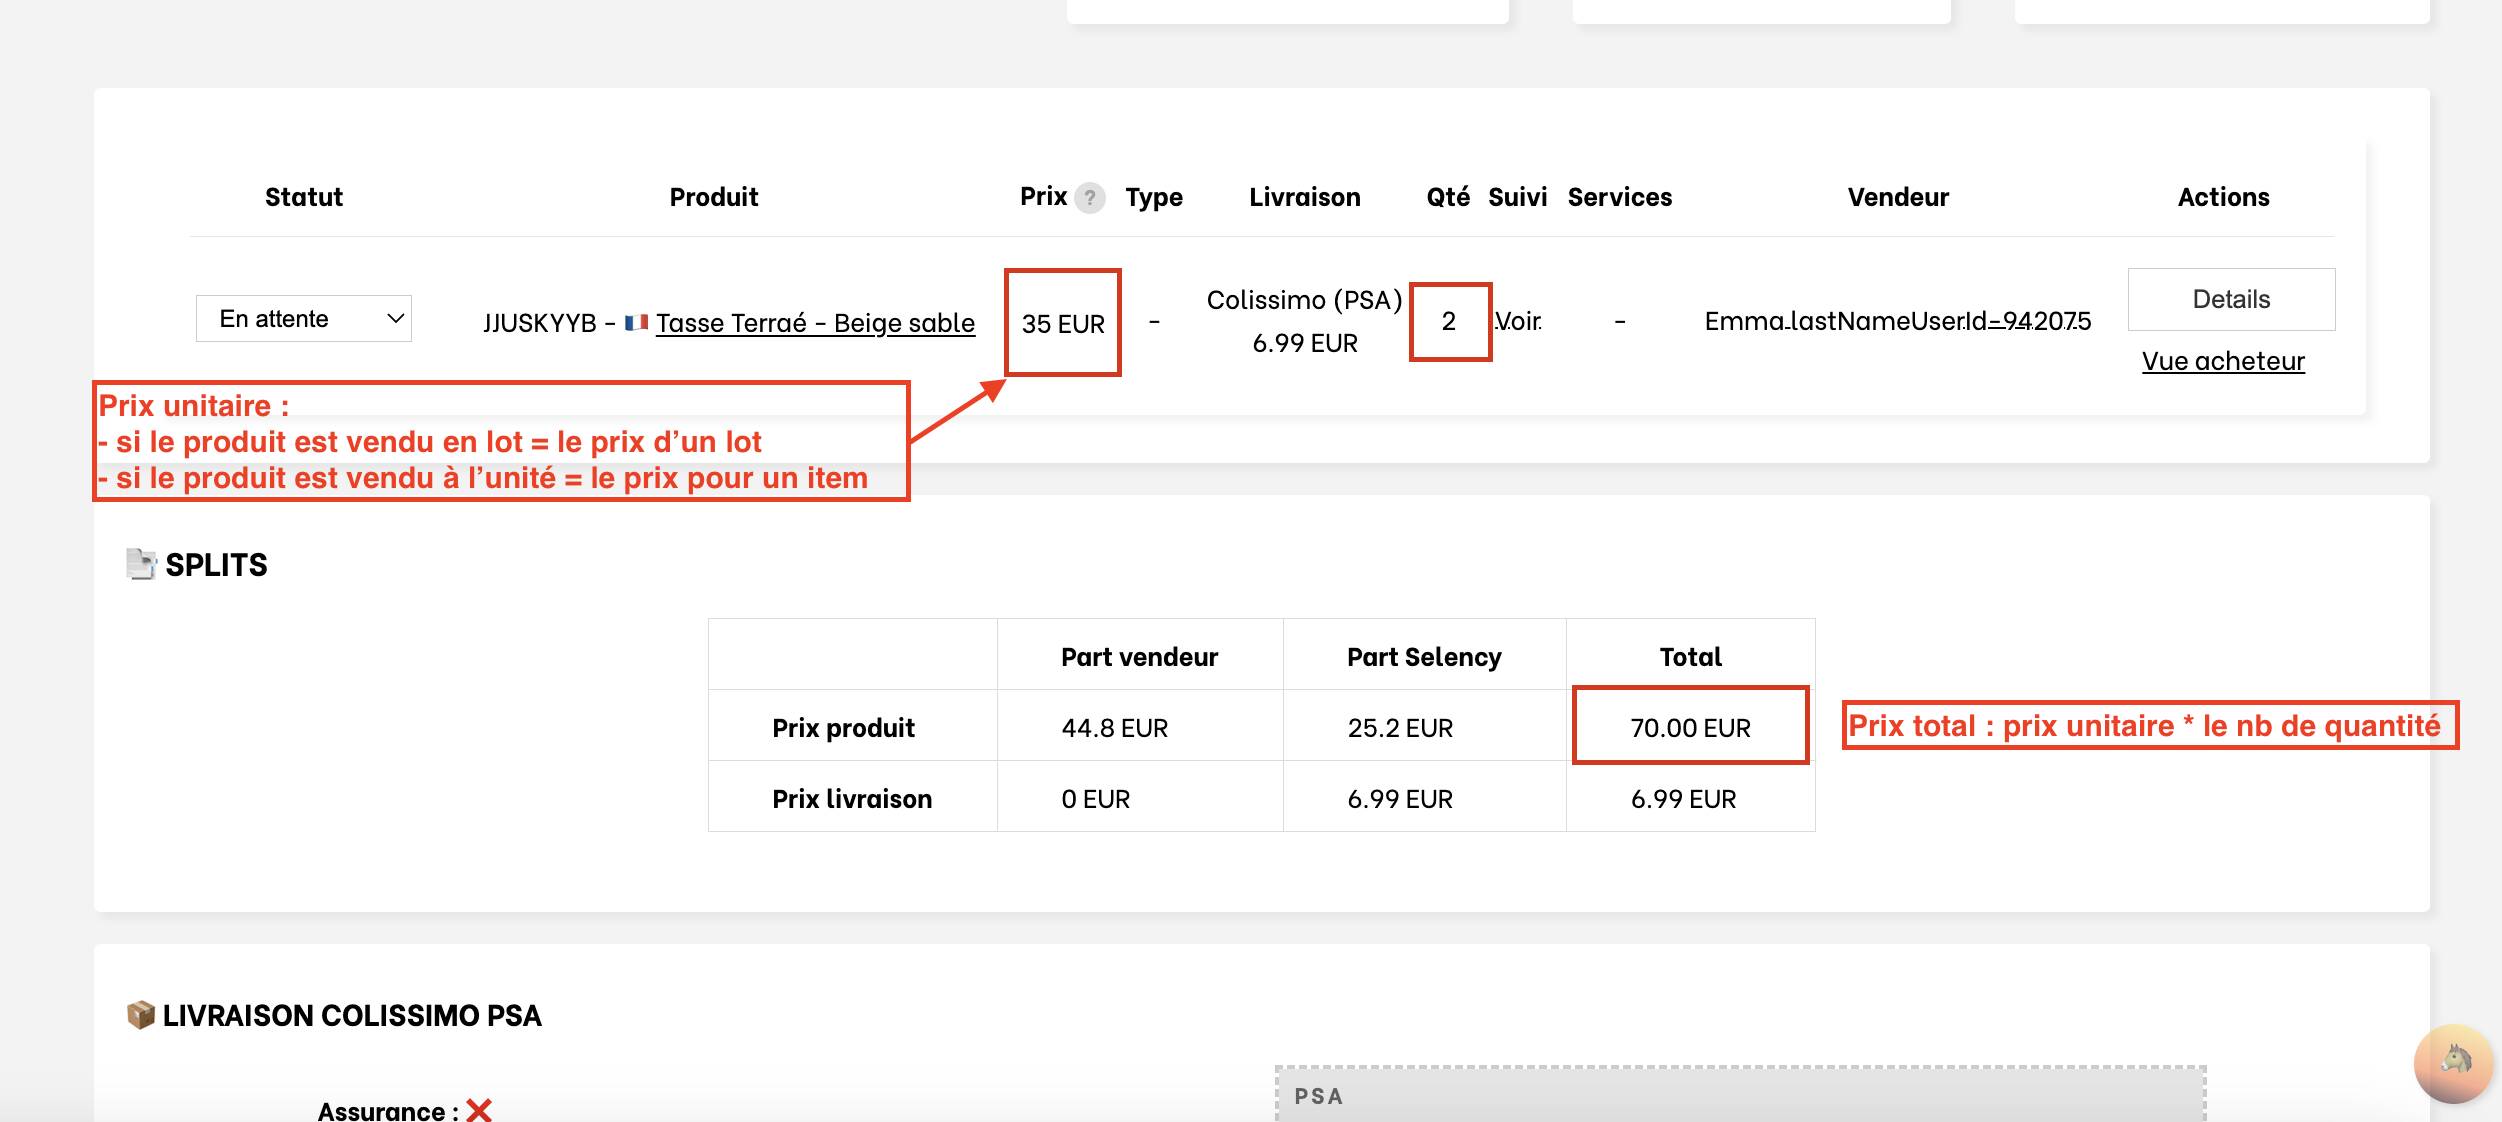
Task: Open the horse avatar chat bubble
Action: click(x=2453, y=1062)
